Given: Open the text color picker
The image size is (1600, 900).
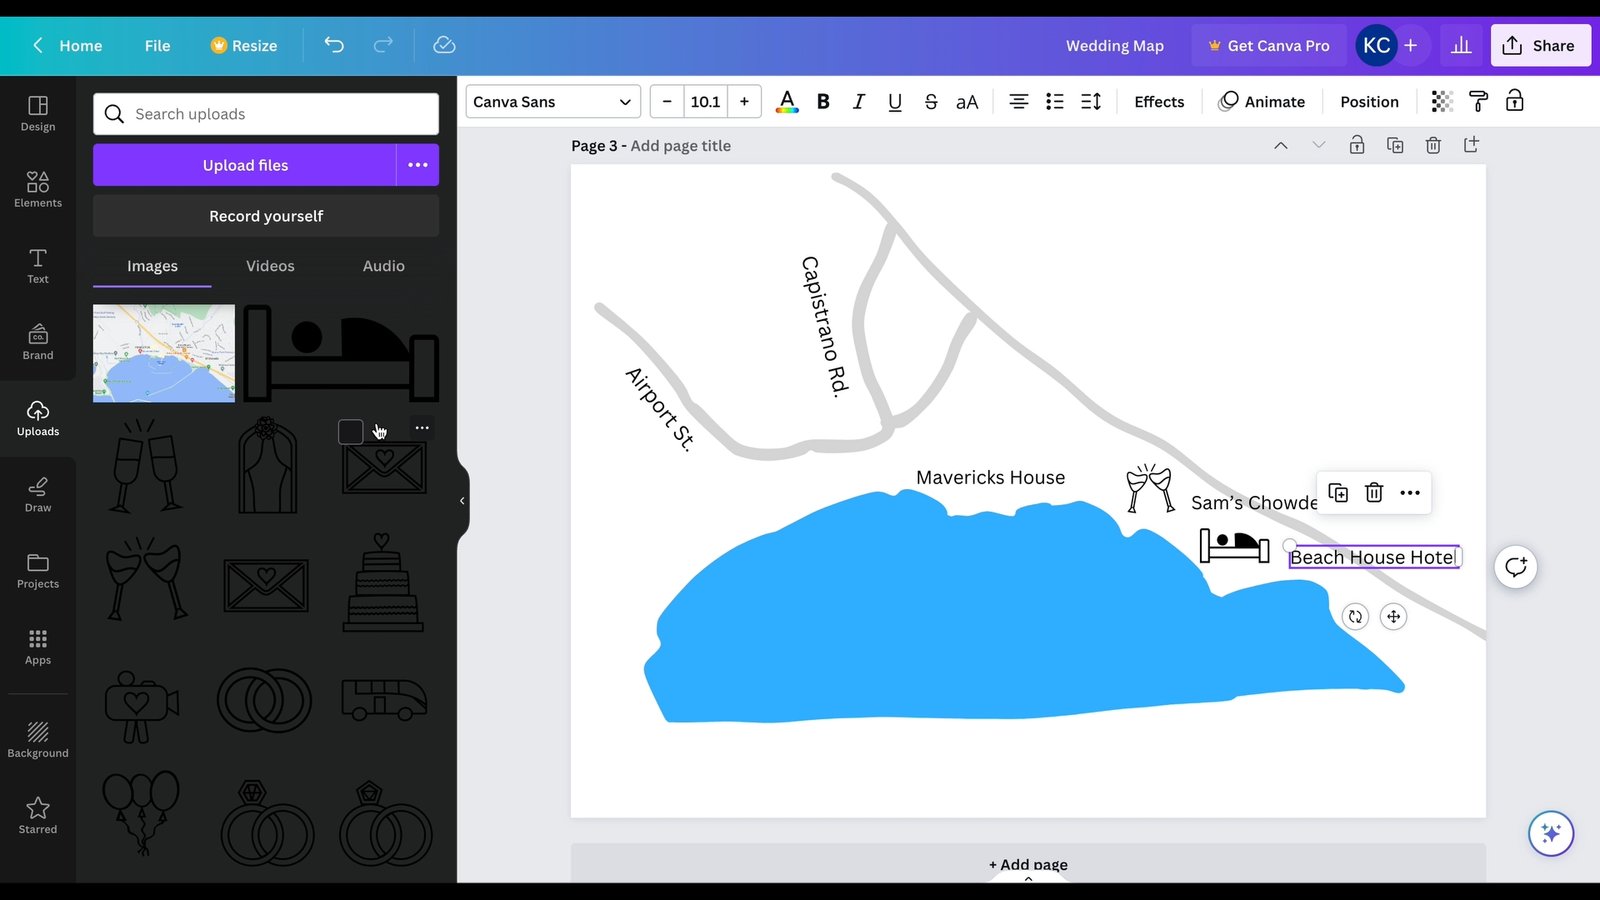Looking at the screenshot, I should pyautogui.click(x=787, y=101).
